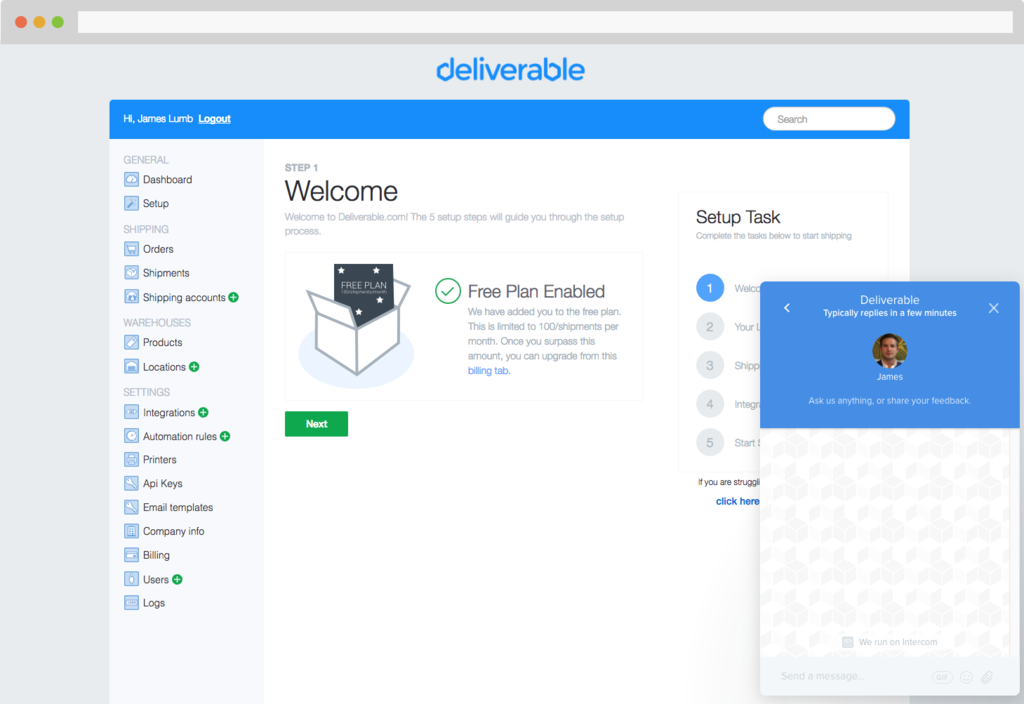View the Logs page
This screenshot has width=1024, height=704.
(153, 603)
